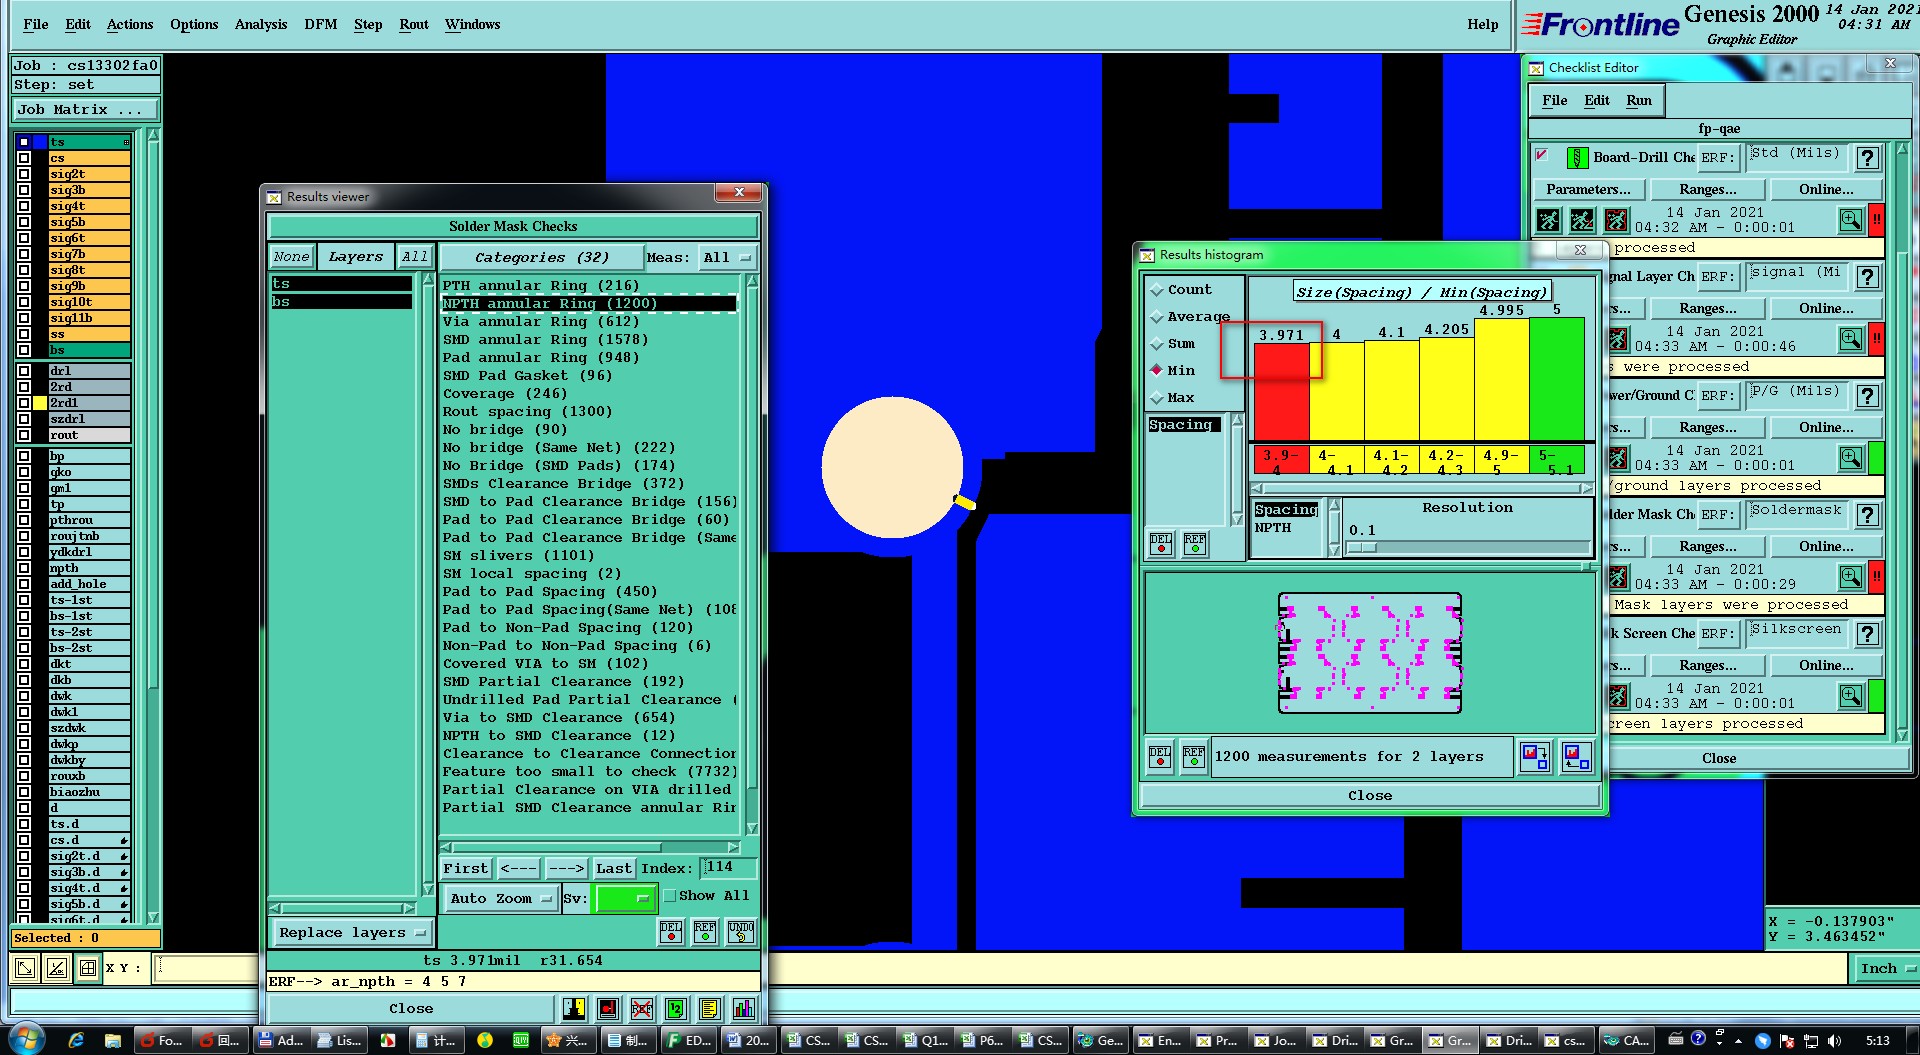Click the DEL icon in Results viewer

pos(671,931)
